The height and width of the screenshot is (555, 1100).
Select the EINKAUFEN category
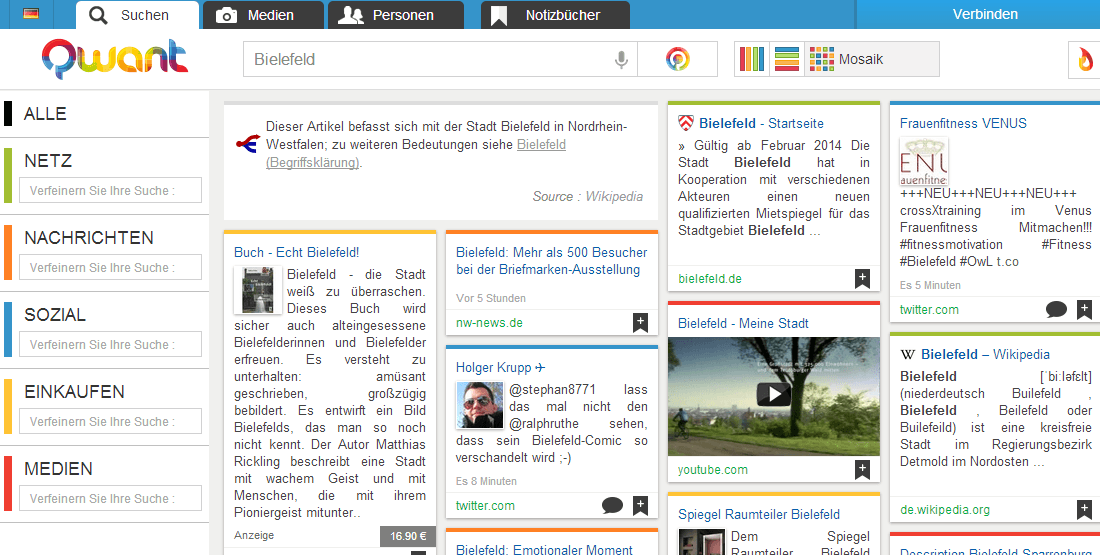pos(74,392)
